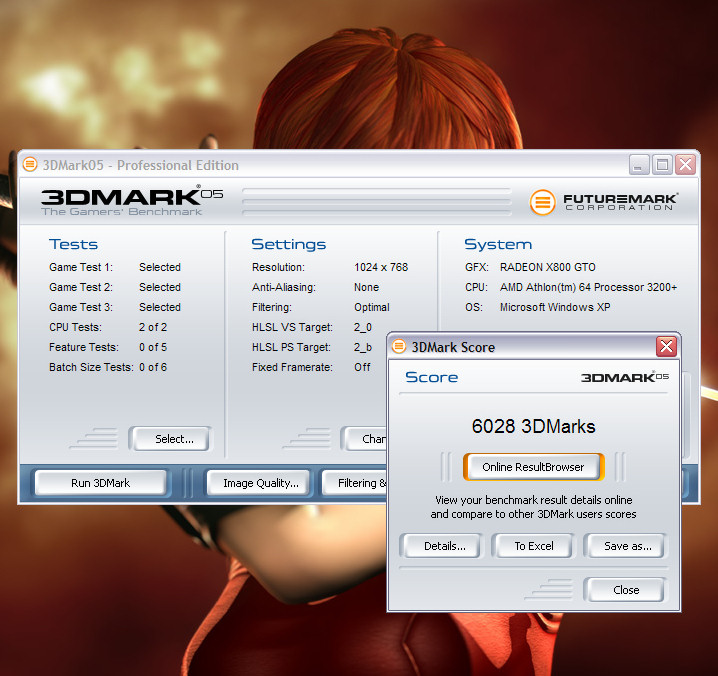
Task: Close the 3DMark Score dialog with the red X
Action: 666,346
